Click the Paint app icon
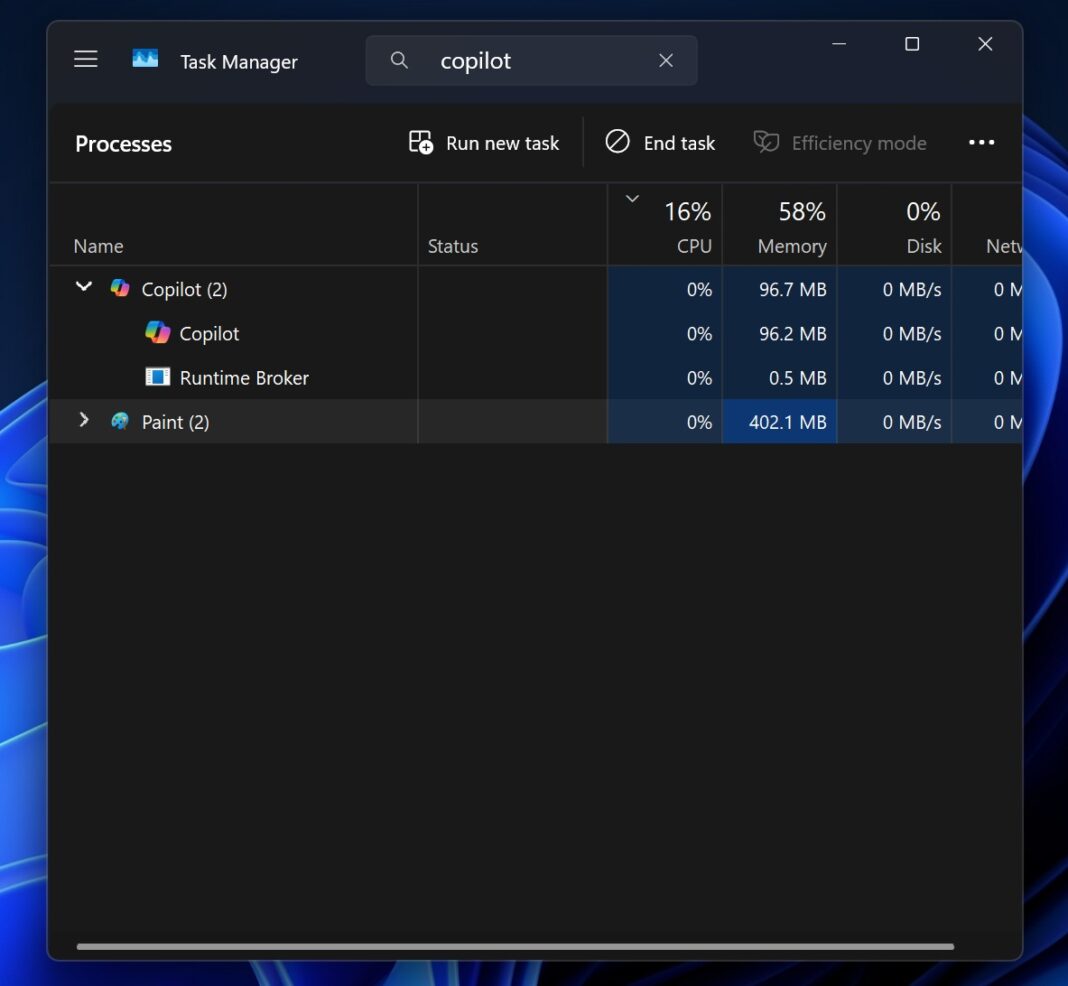 [119, 421]
